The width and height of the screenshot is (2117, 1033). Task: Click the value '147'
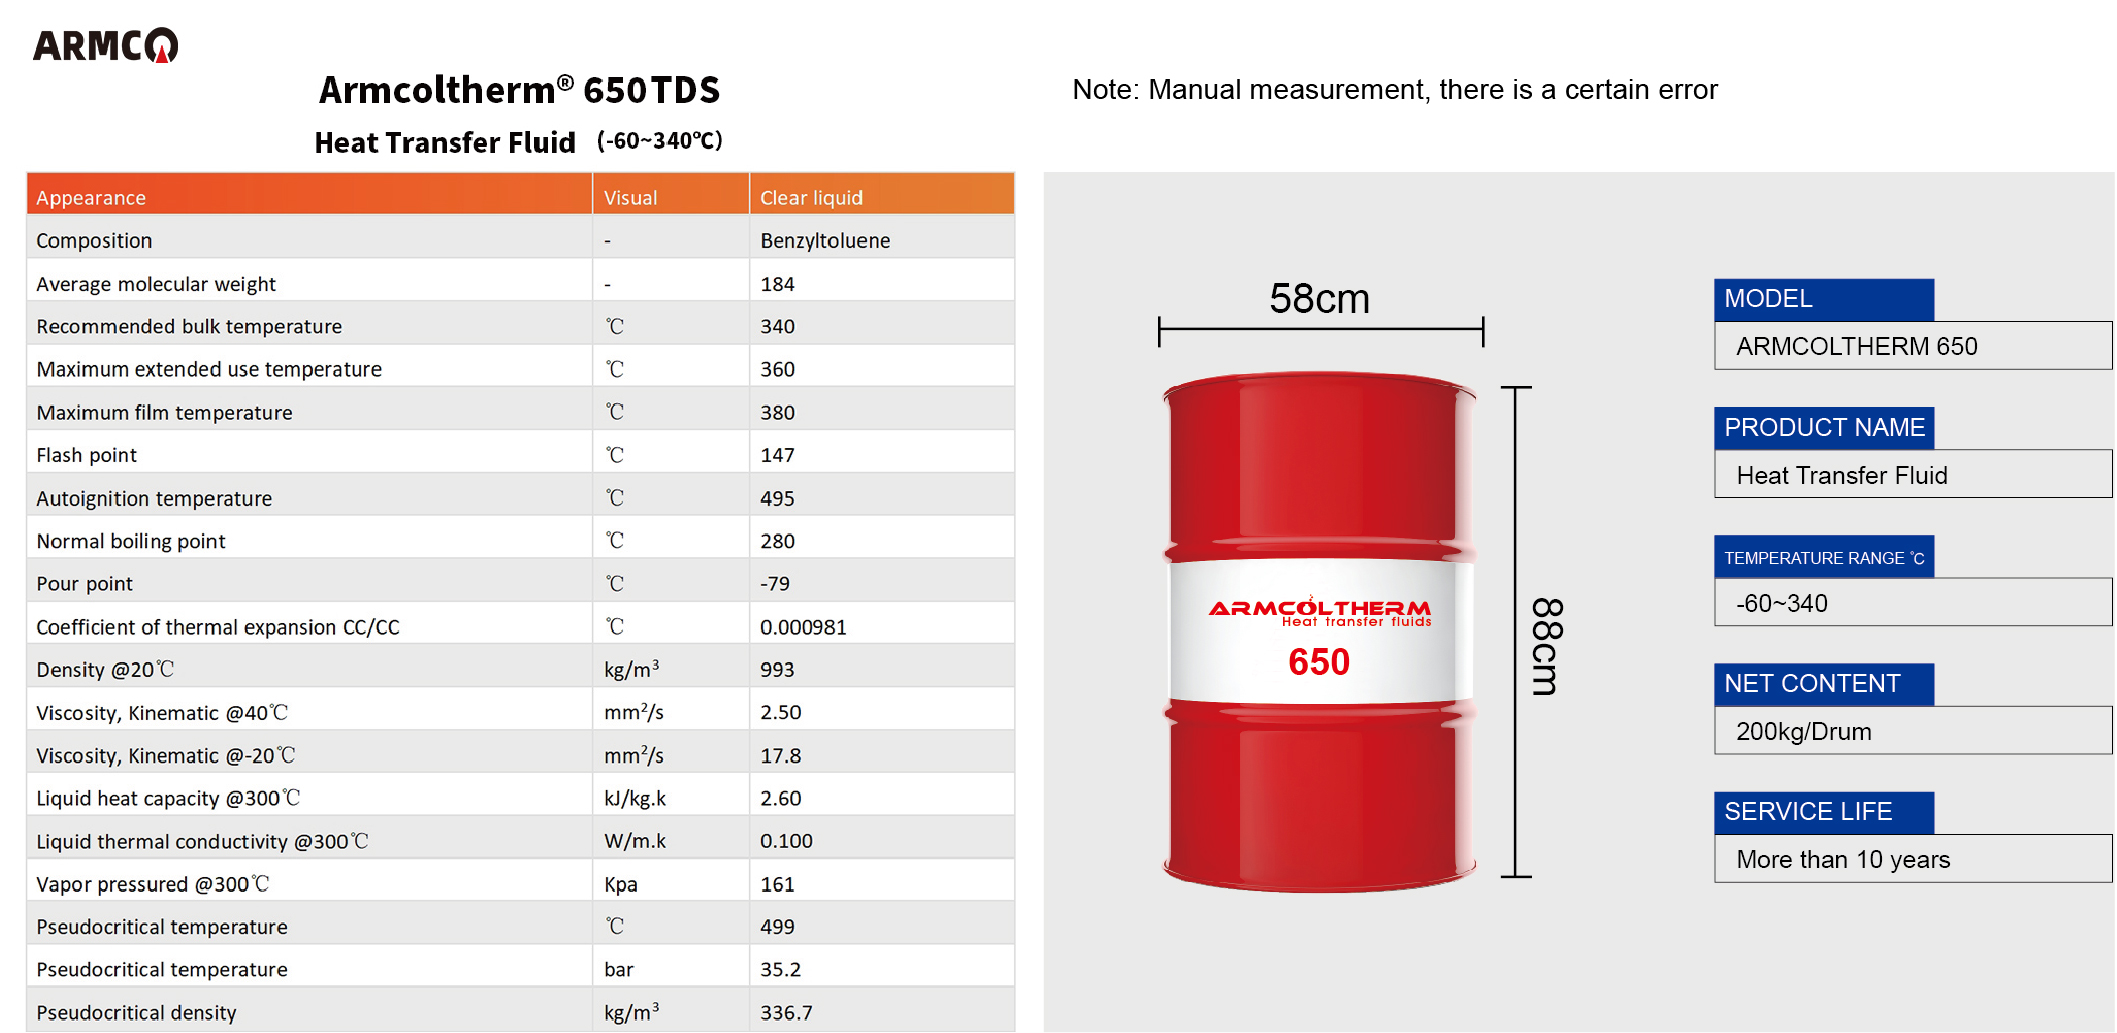(x=777, y=456)
